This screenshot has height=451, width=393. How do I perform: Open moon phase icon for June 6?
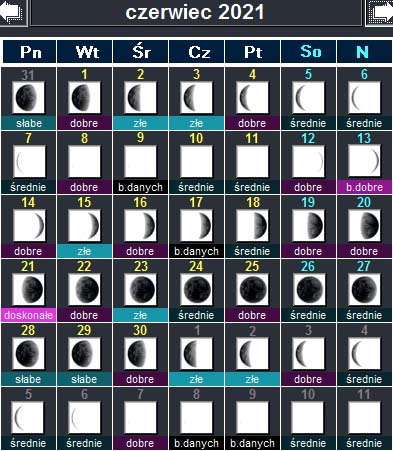tap(364, 98)
